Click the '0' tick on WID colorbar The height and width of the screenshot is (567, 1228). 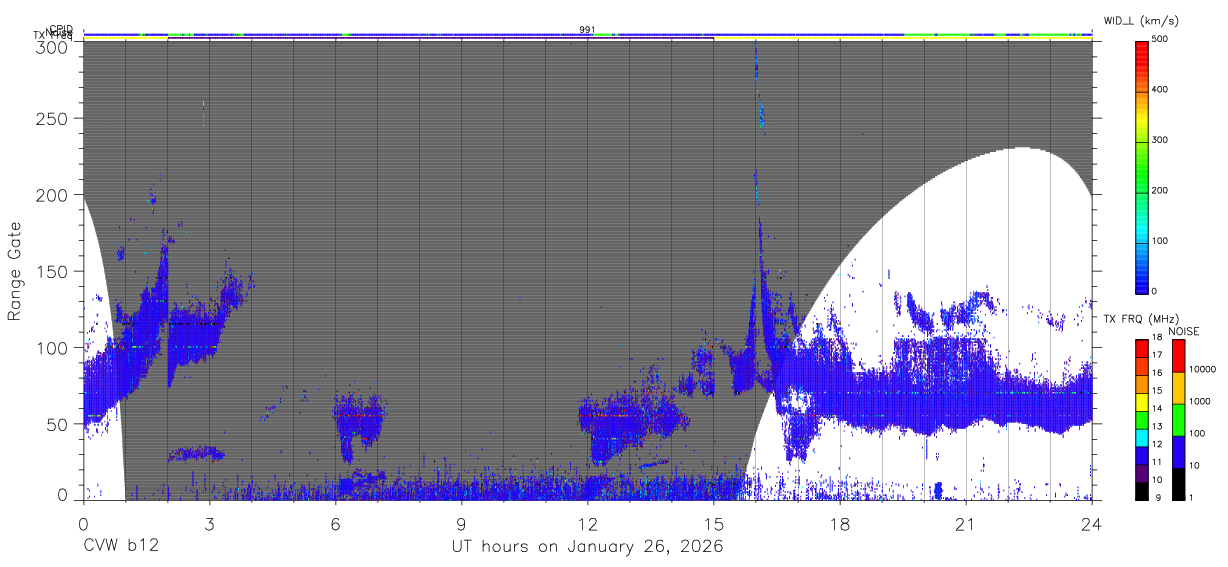point(1155,290)
